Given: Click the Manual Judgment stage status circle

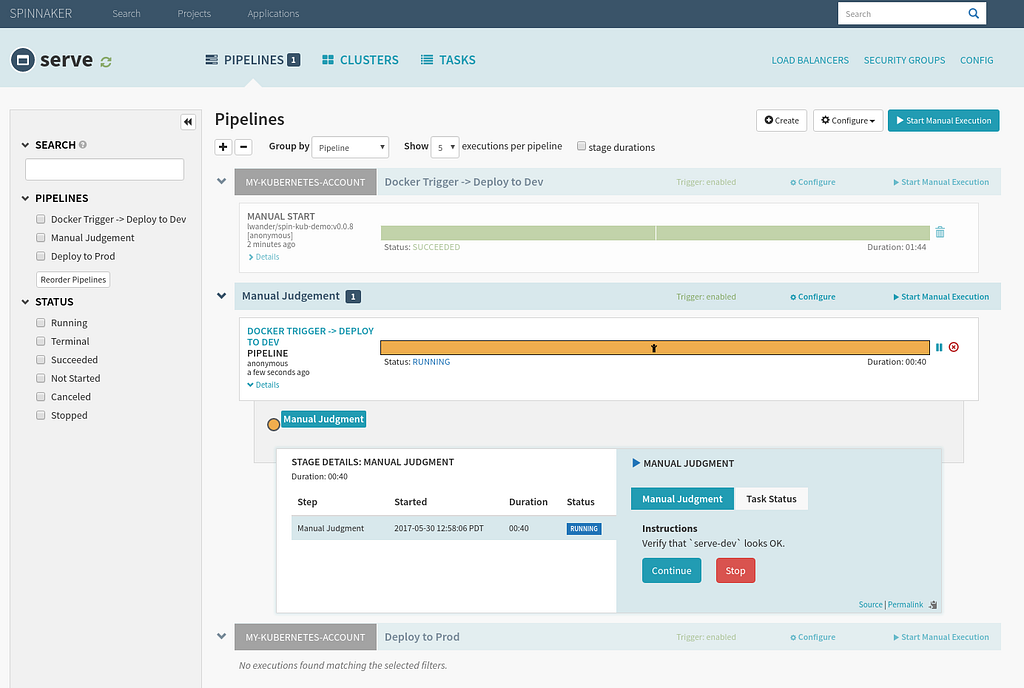Looking at the screenshot, I should (274, 424).
